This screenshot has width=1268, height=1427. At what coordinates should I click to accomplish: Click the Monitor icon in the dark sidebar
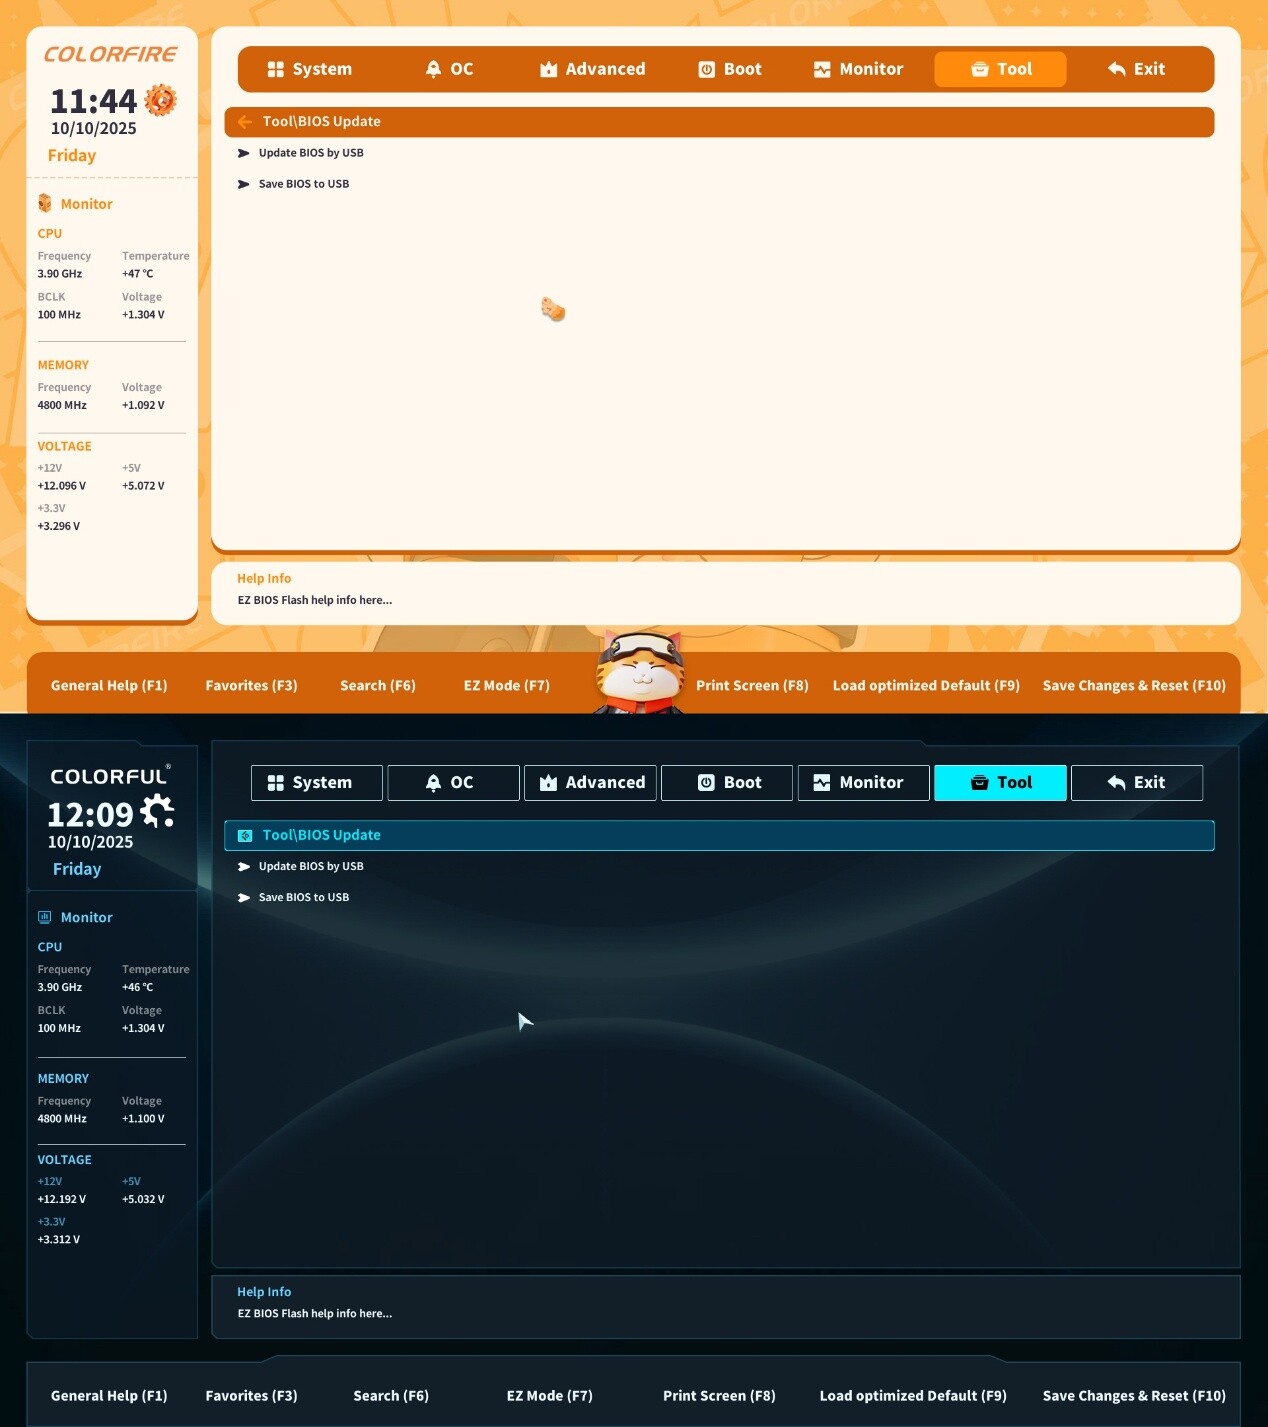pyautogui.click(x=45, y=917)
